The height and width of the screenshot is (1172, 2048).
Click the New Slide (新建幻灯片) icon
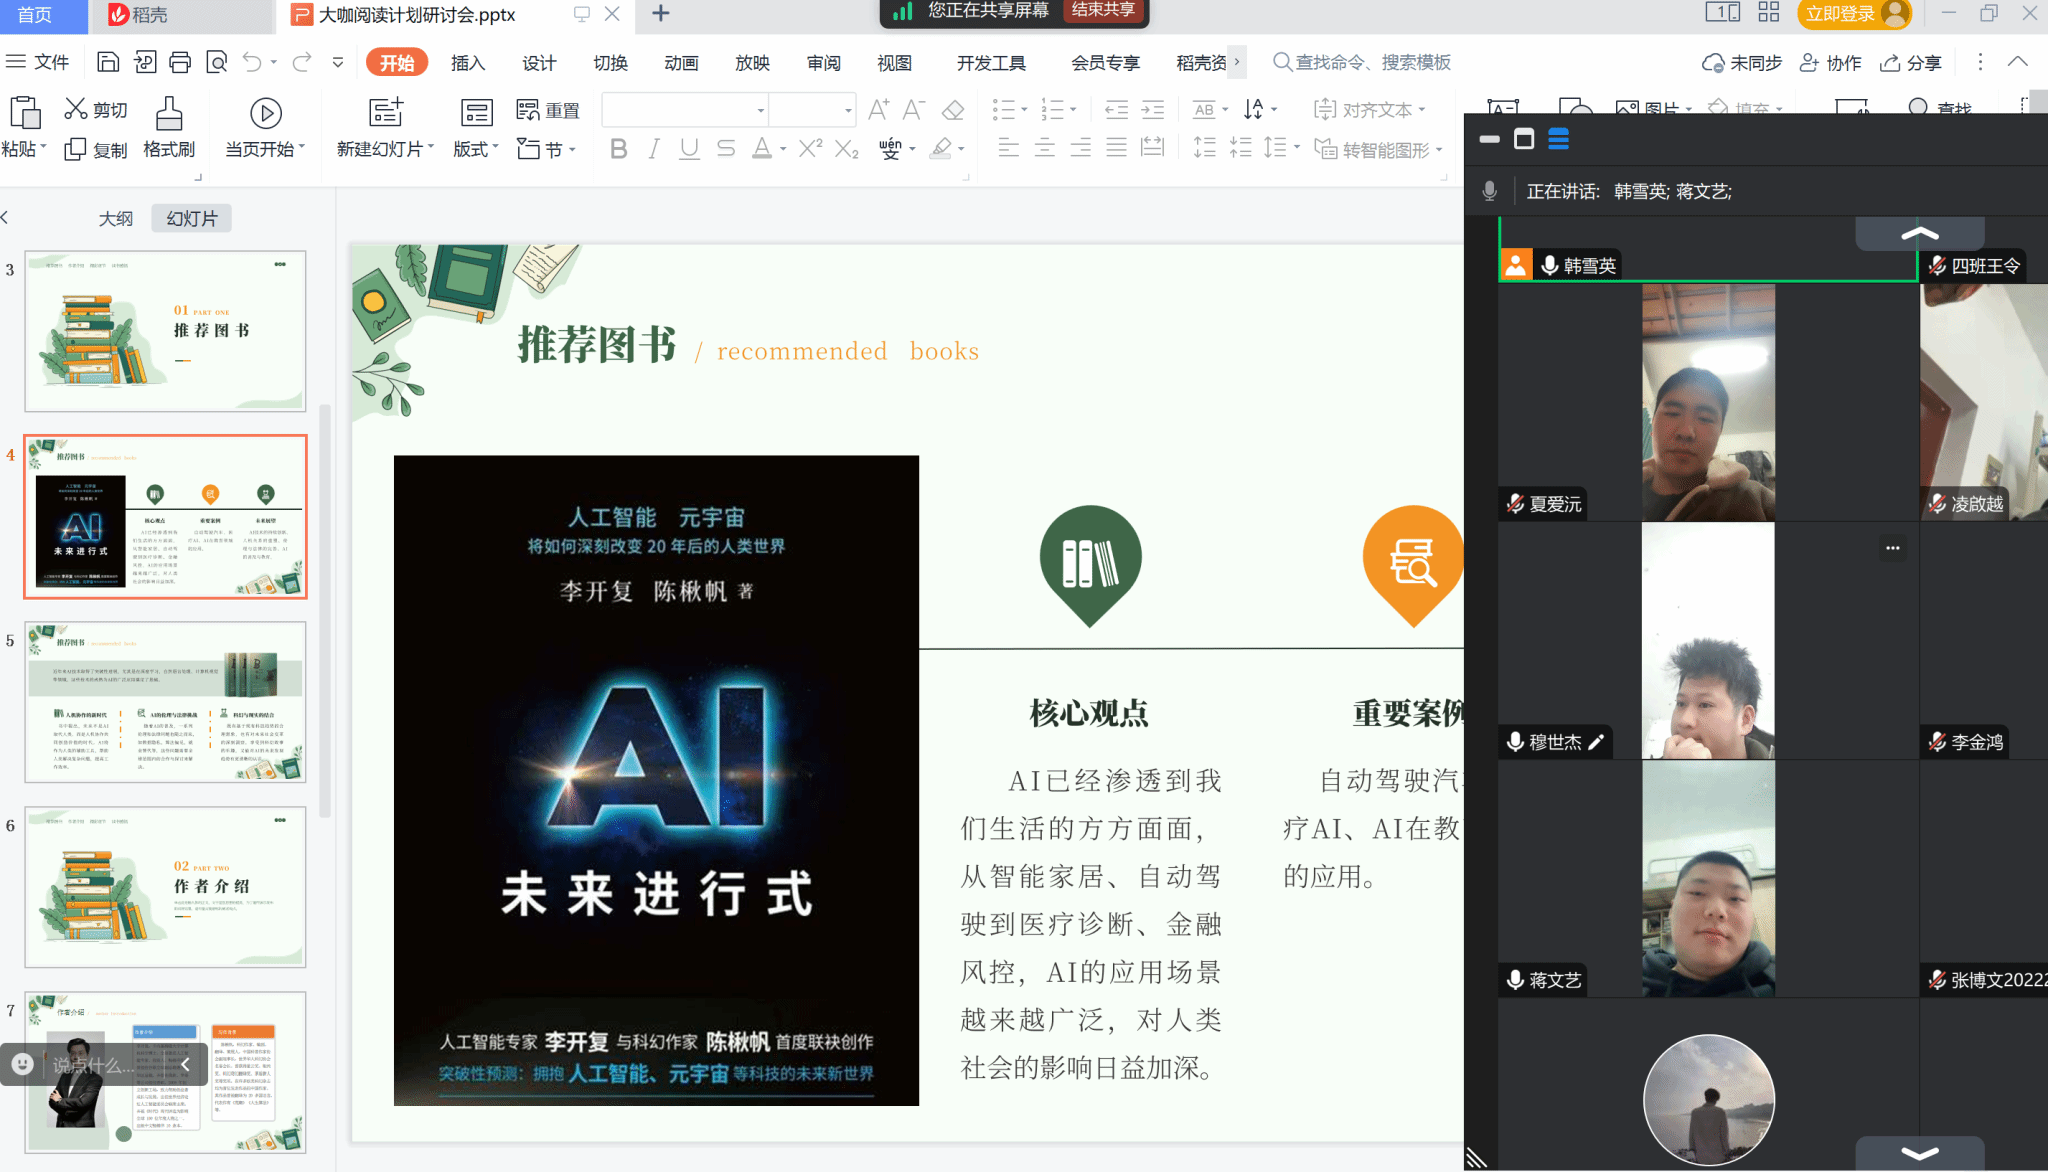click(385, 112)
